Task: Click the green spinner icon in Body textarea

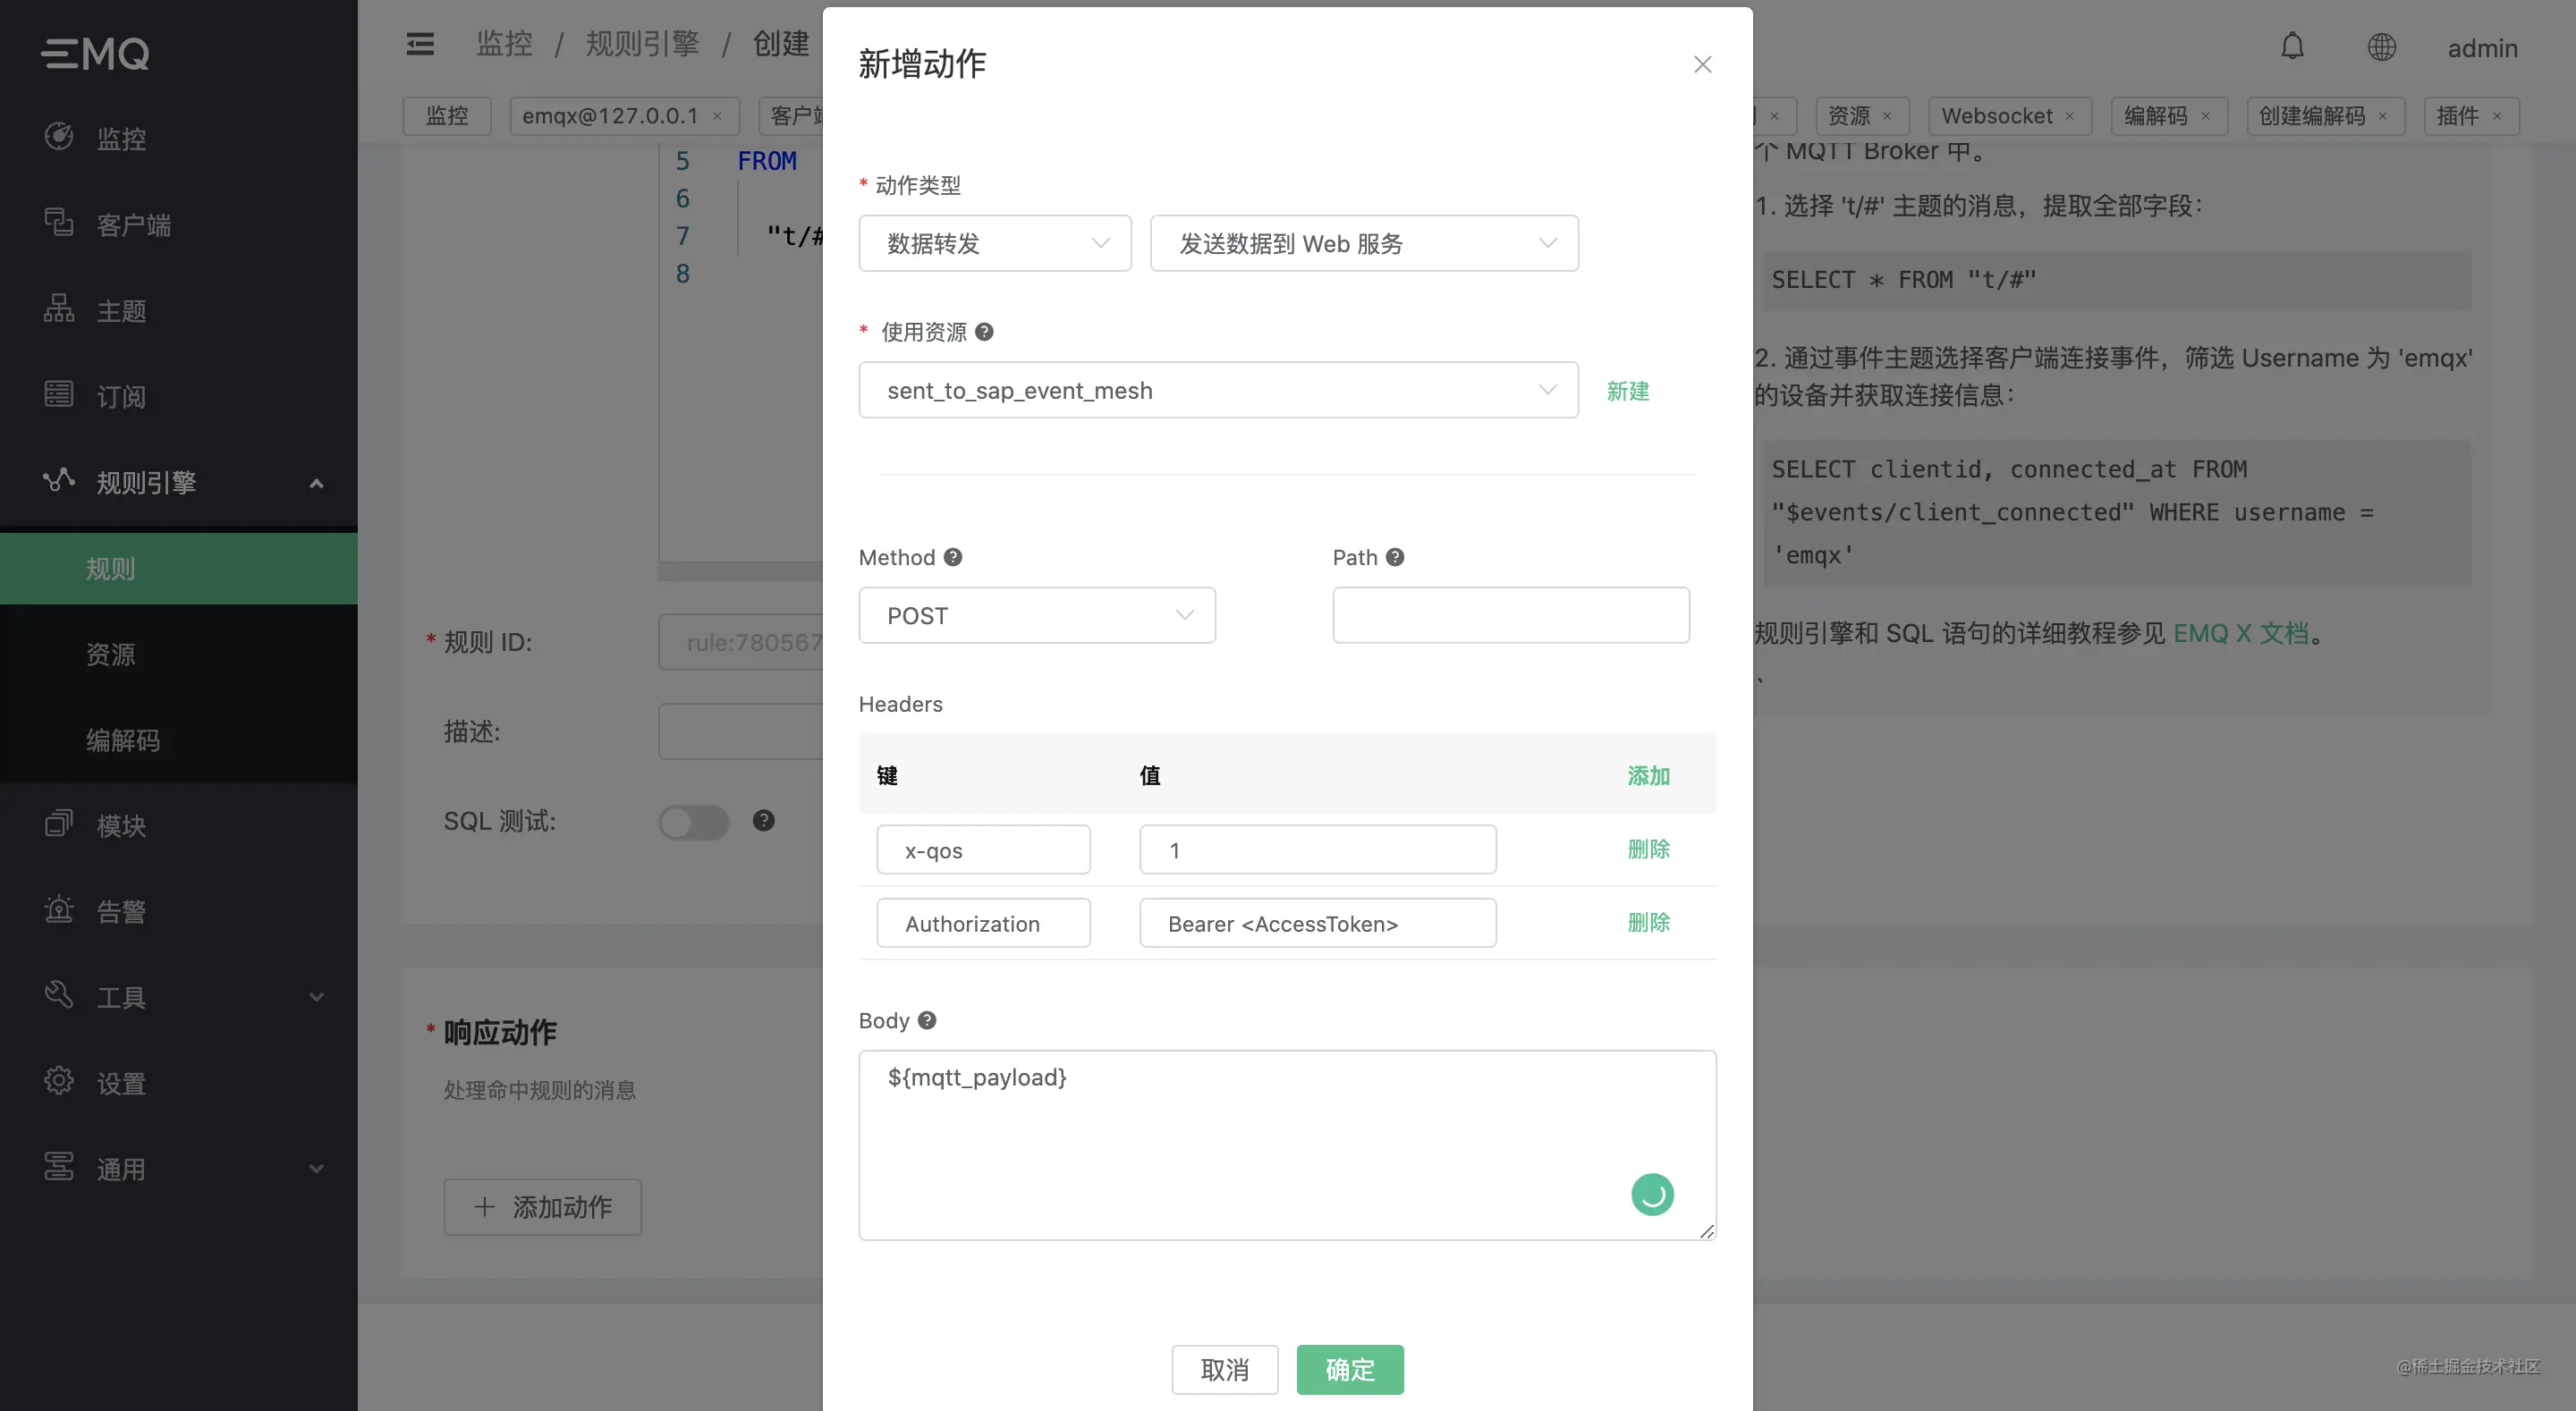Action: coord(1652,1194)
